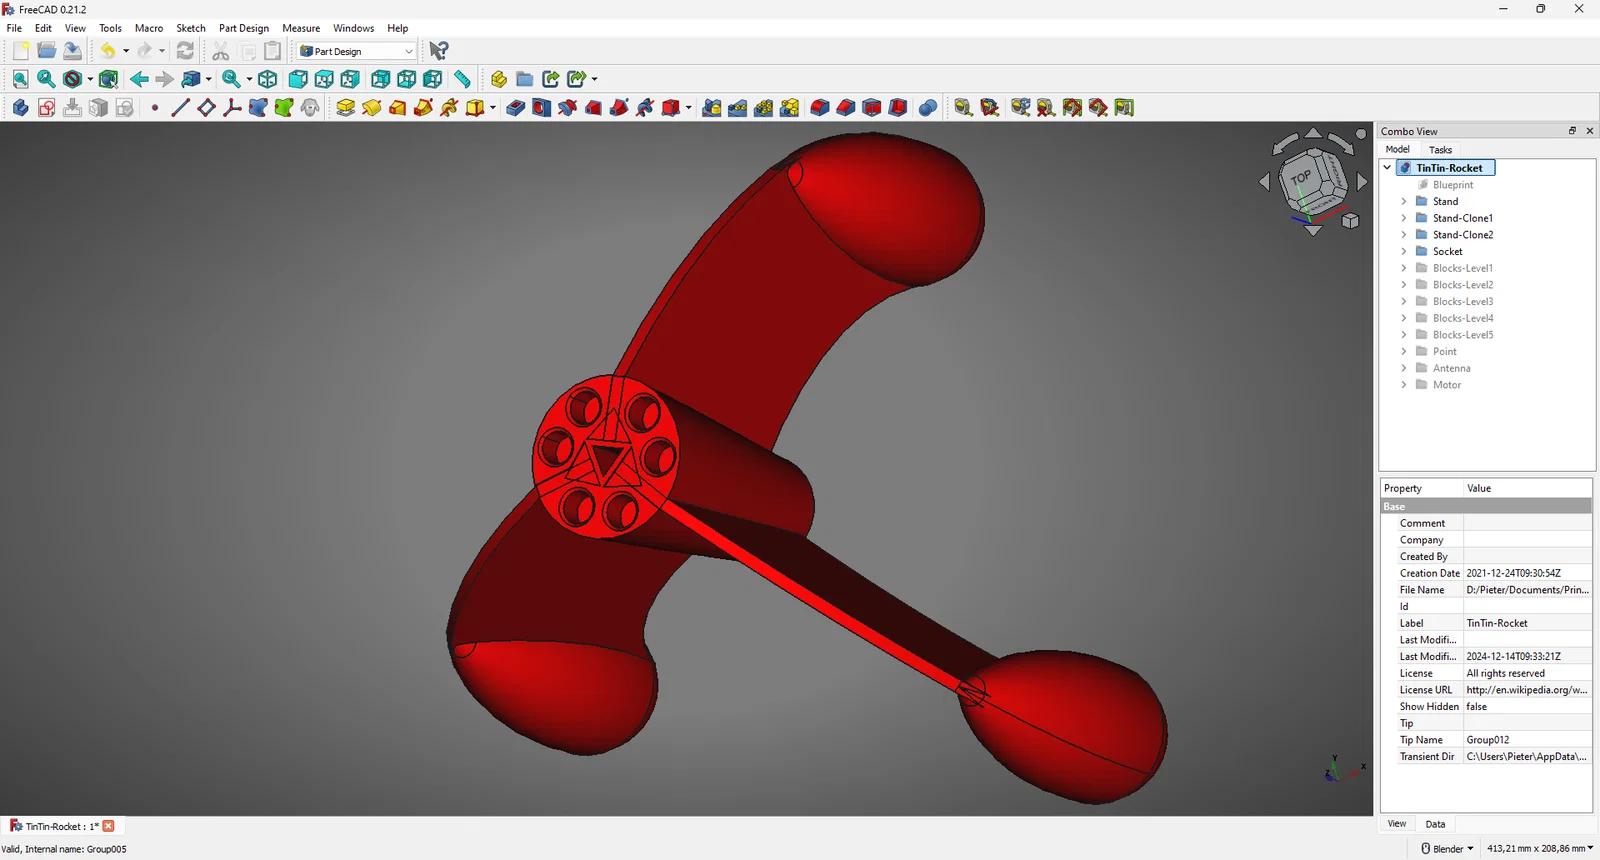Switch to isometric view

click(268, 79)
